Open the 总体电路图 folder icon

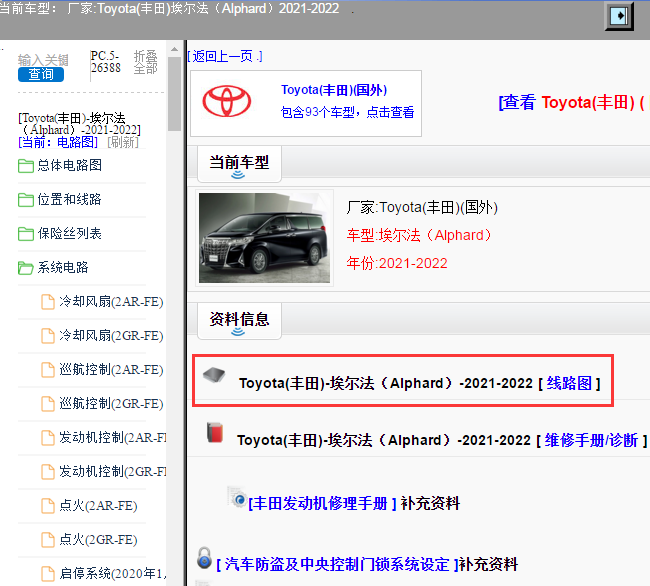26,166
